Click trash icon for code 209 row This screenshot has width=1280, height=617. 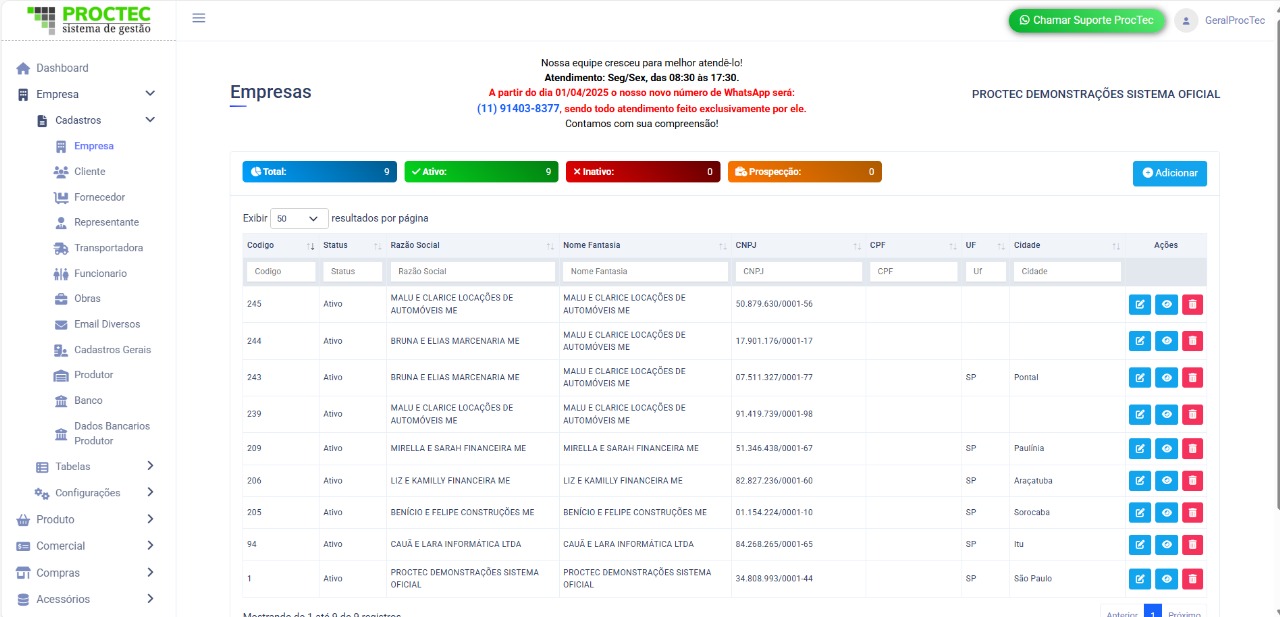coord(1192,449)
